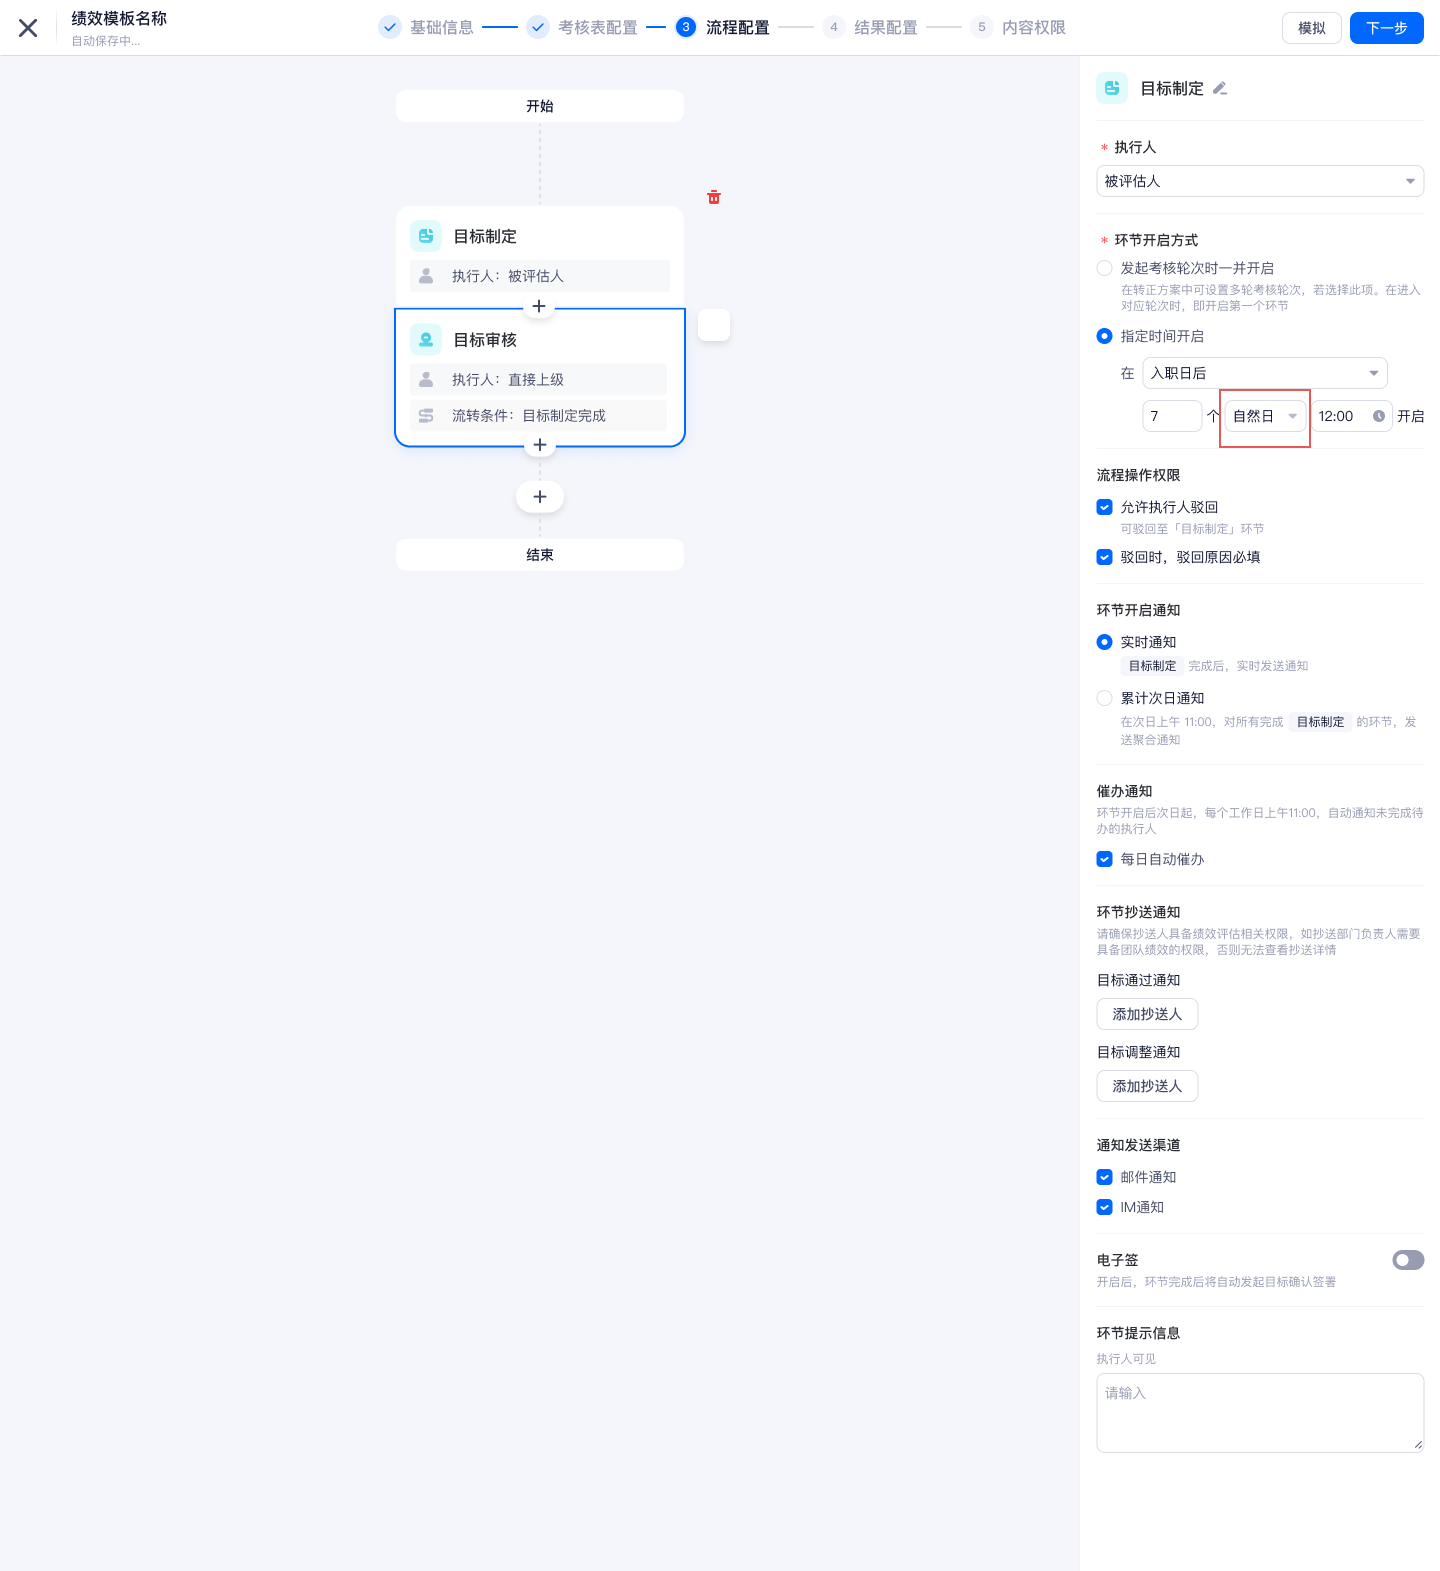Click the person icon beside 执行人:被评估人
1440x1571 pixels.
[x=426, y=275]
